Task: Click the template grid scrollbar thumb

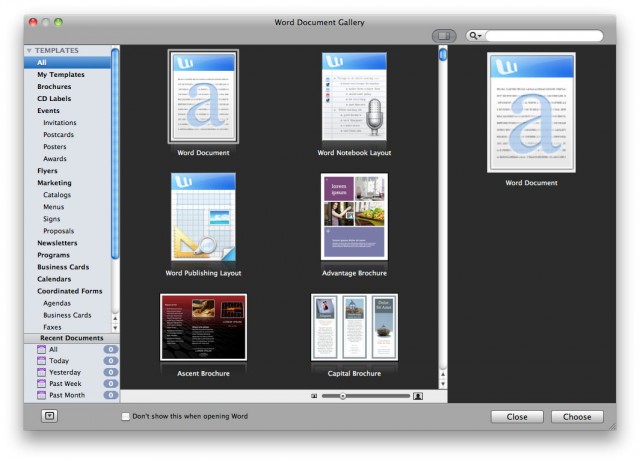Action: coord(443,54)
